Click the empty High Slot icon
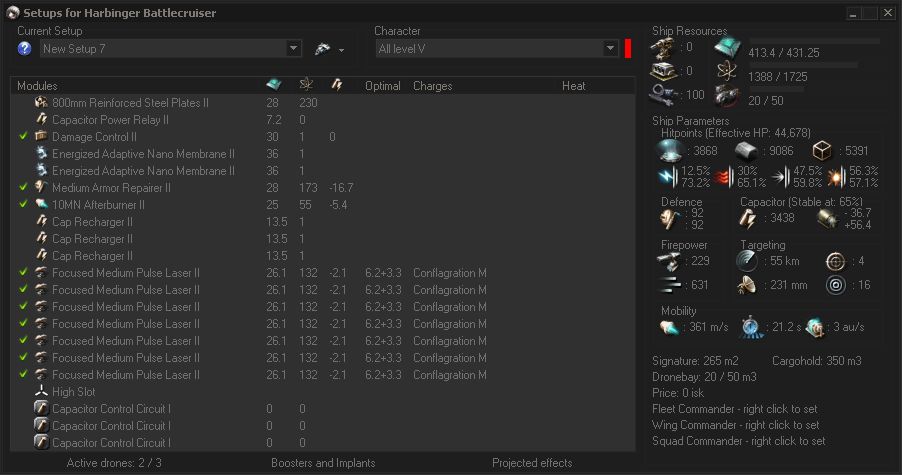902x475 pixels. point(41,392)
